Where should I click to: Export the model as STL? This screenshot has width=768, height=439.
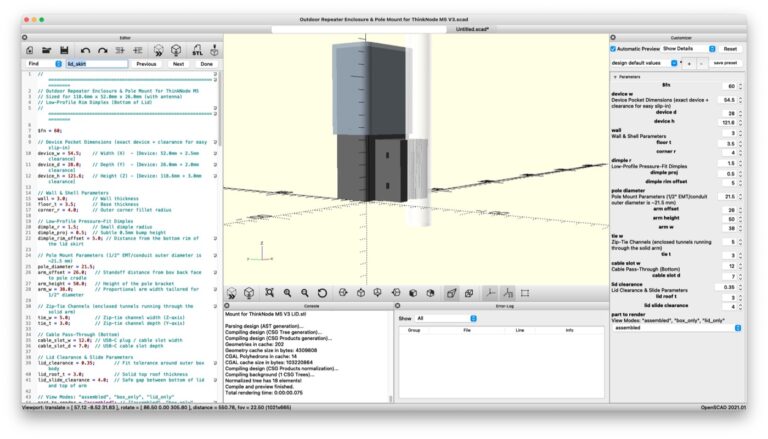pos(197,50)
